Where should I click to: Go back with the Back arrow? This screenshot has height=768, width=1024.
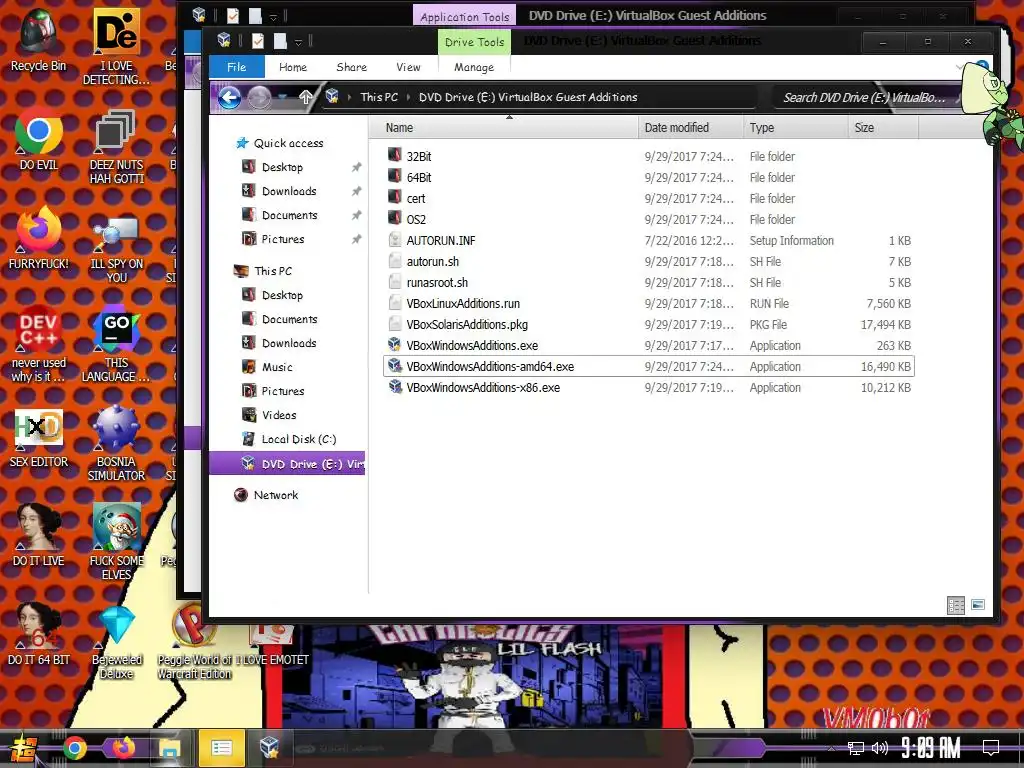pos(229,98)
